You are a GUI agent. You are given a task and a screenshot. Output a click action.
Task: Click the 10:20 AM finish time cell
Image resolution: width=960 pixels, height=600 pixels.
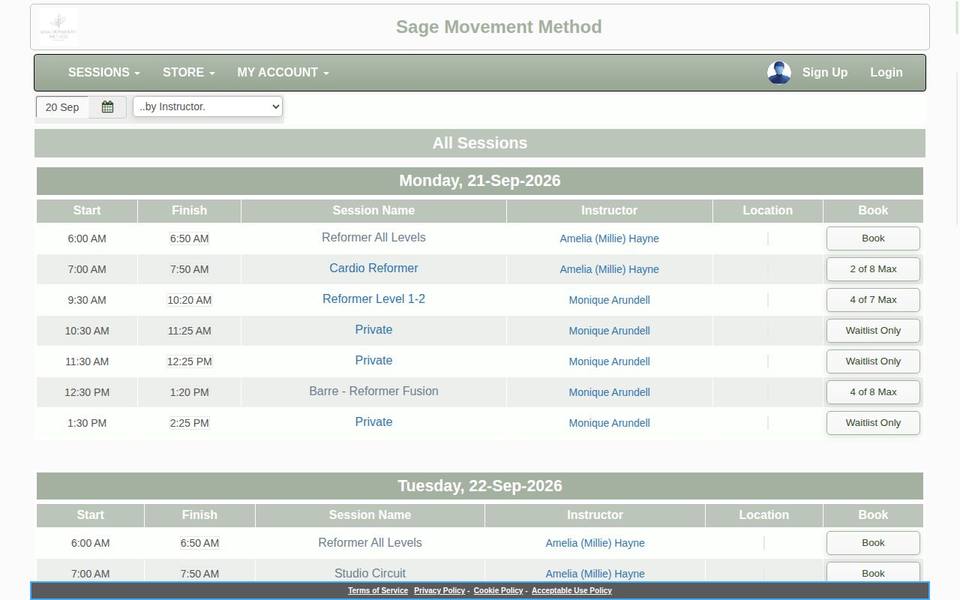pos(189,300)
